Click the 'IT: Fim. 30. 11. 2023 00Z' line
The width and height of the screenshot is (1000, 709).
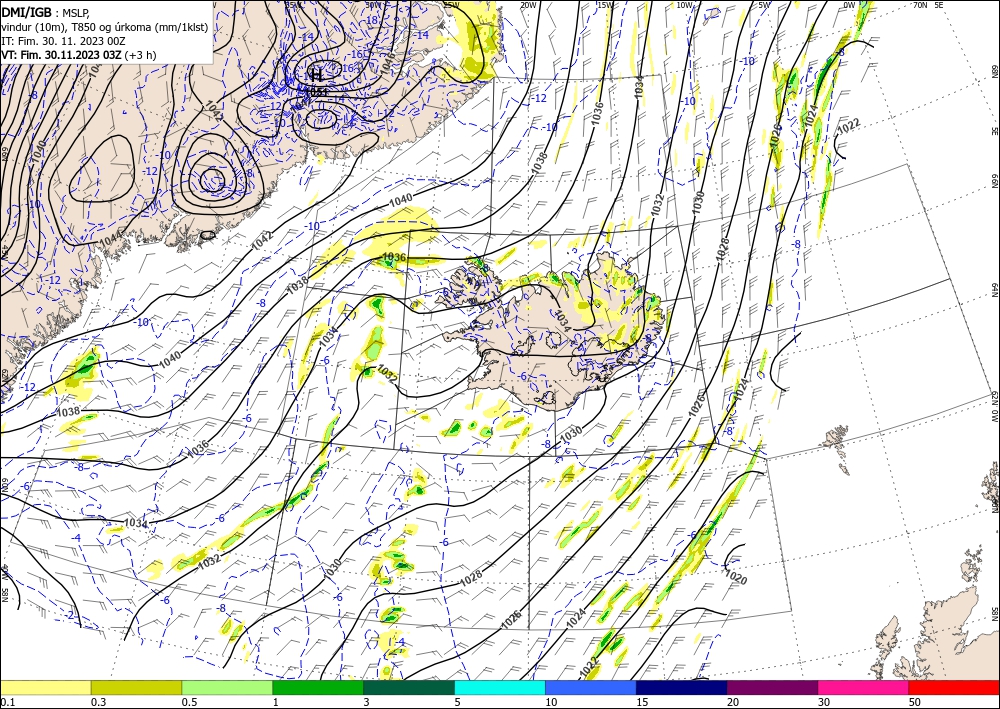[x=63, y=40]
